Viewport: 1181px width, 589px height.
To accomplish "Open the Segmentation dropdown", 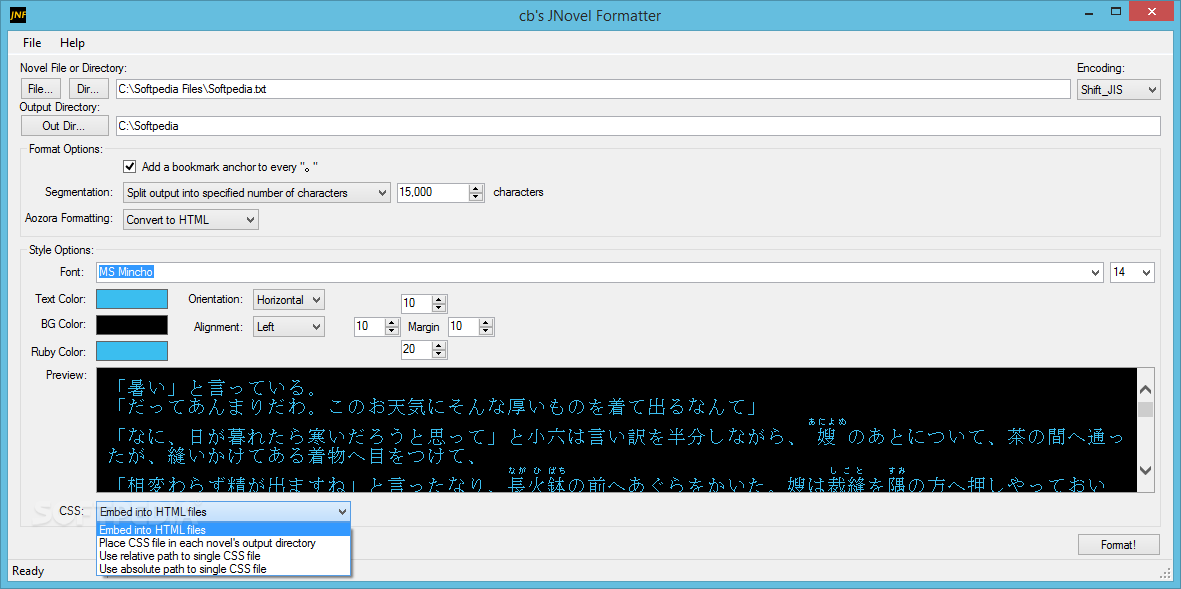I will (x=257, y=193).
